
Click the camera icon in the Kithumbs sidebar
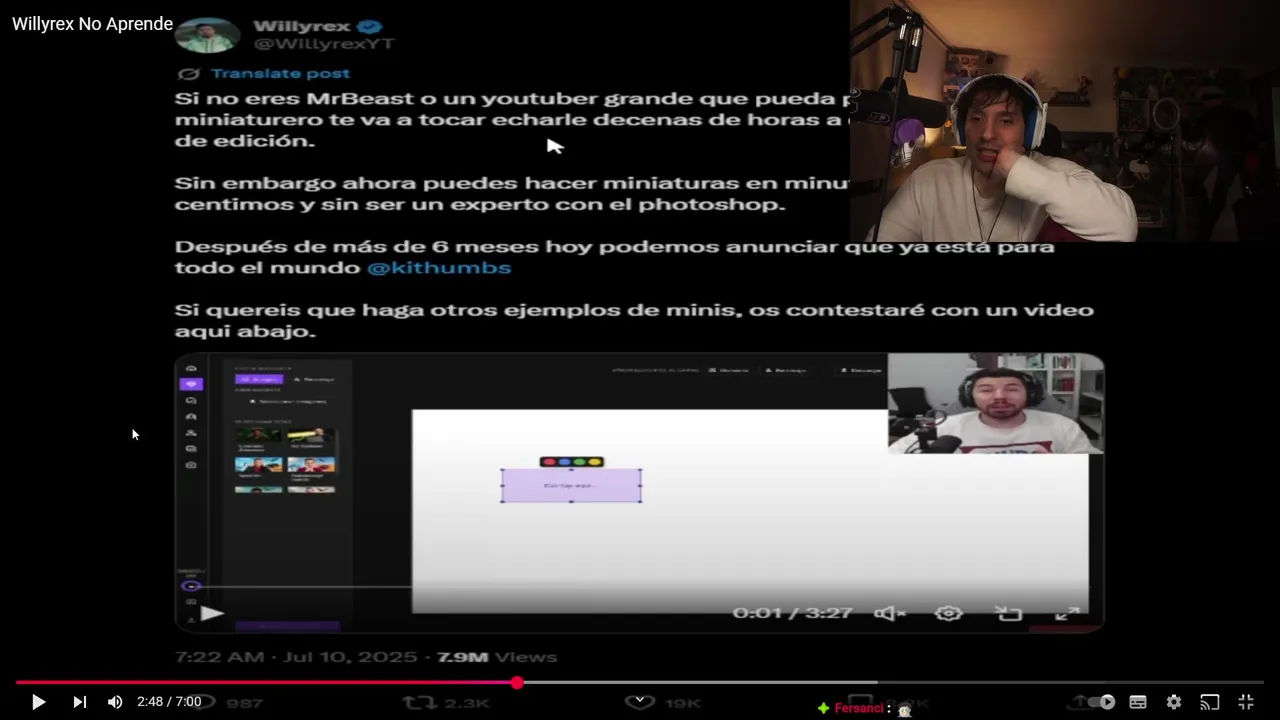tap(191, 465)
